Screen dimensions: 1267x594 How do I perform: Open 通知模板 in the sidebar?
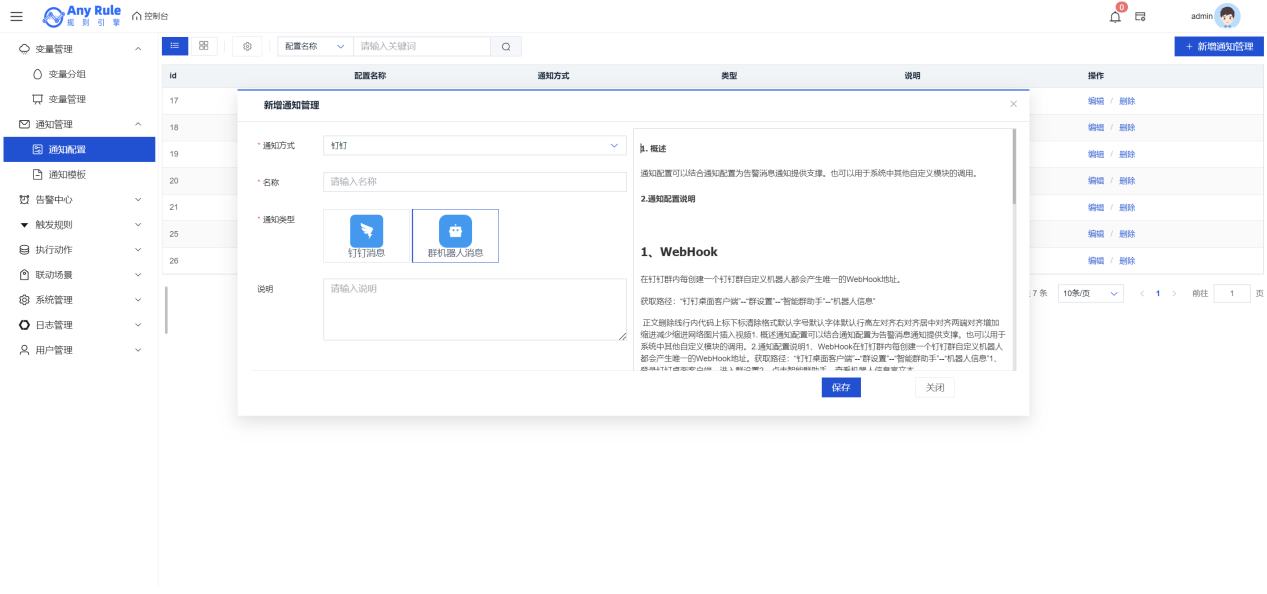67,174
